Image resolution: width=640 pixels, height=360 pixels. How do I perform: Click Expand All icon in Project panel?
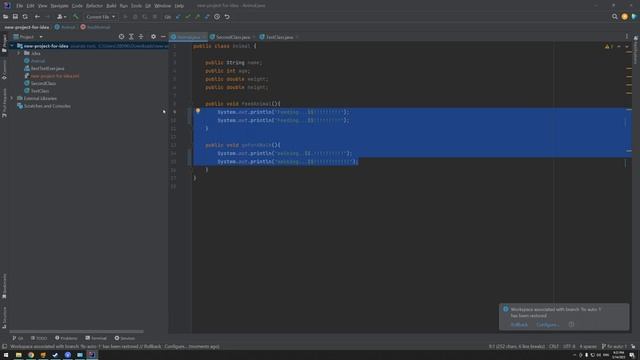[x=131, y=37]
